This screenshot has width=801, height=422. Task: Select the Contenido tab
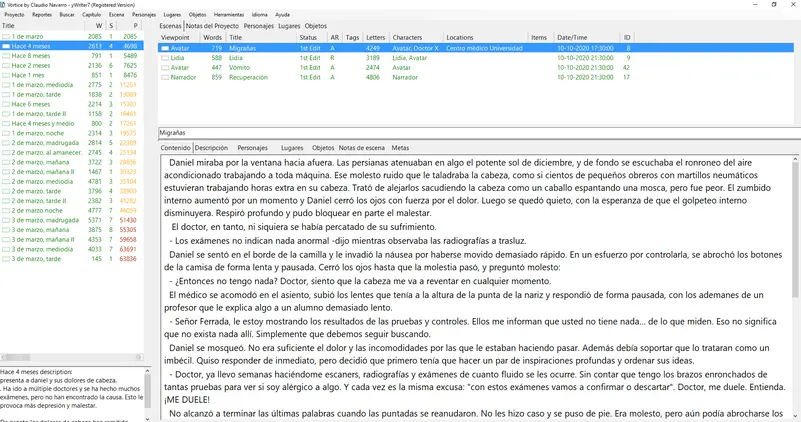175,148
